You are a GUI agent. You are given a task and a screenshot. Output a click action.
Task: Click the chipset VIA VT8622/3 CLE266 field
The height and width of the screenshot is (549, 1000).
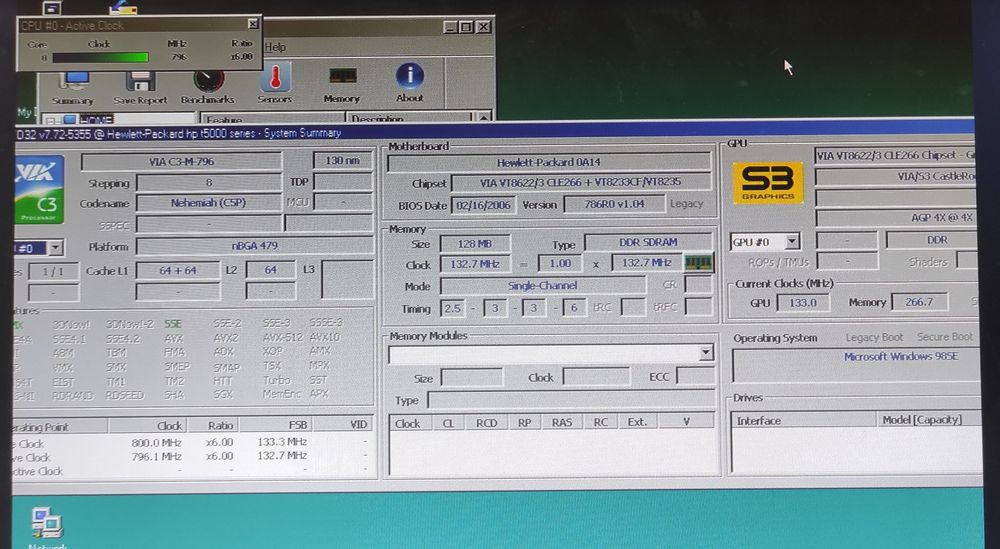click(x=581, y=182)
